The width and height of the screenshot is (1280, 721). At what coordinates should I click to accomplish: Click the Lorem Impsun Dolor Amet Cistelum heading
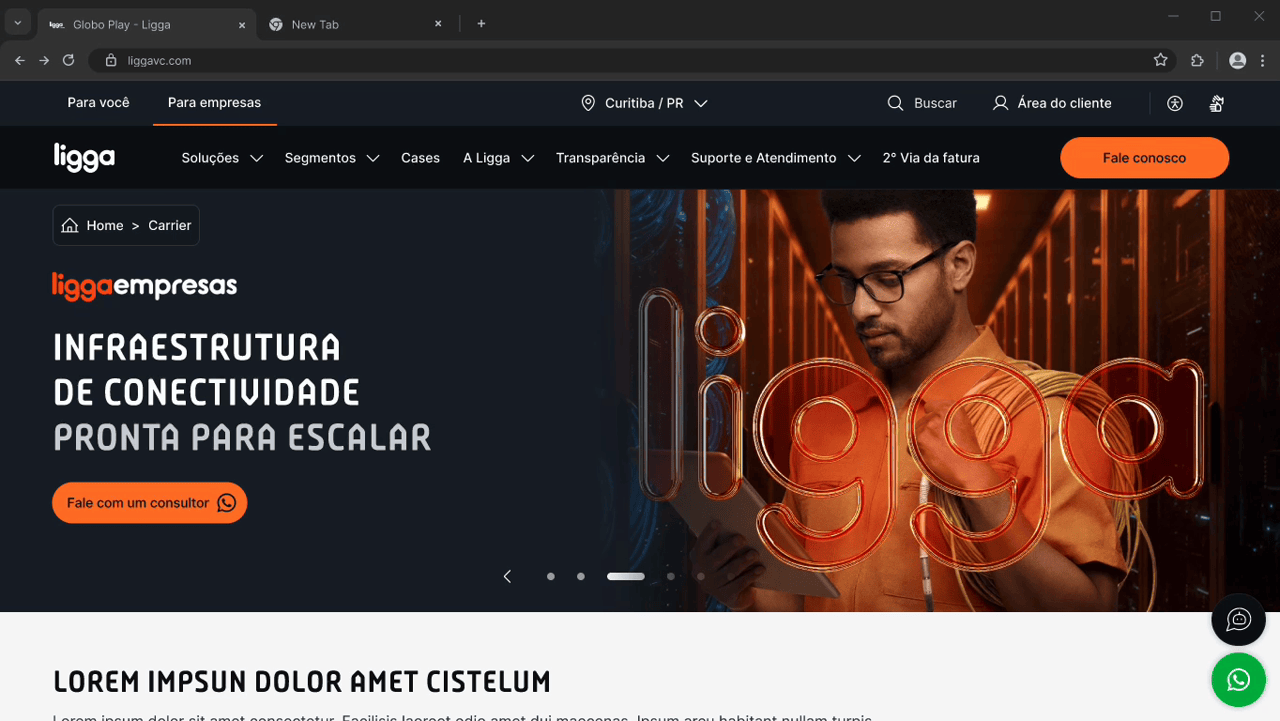tap(302, 682)
